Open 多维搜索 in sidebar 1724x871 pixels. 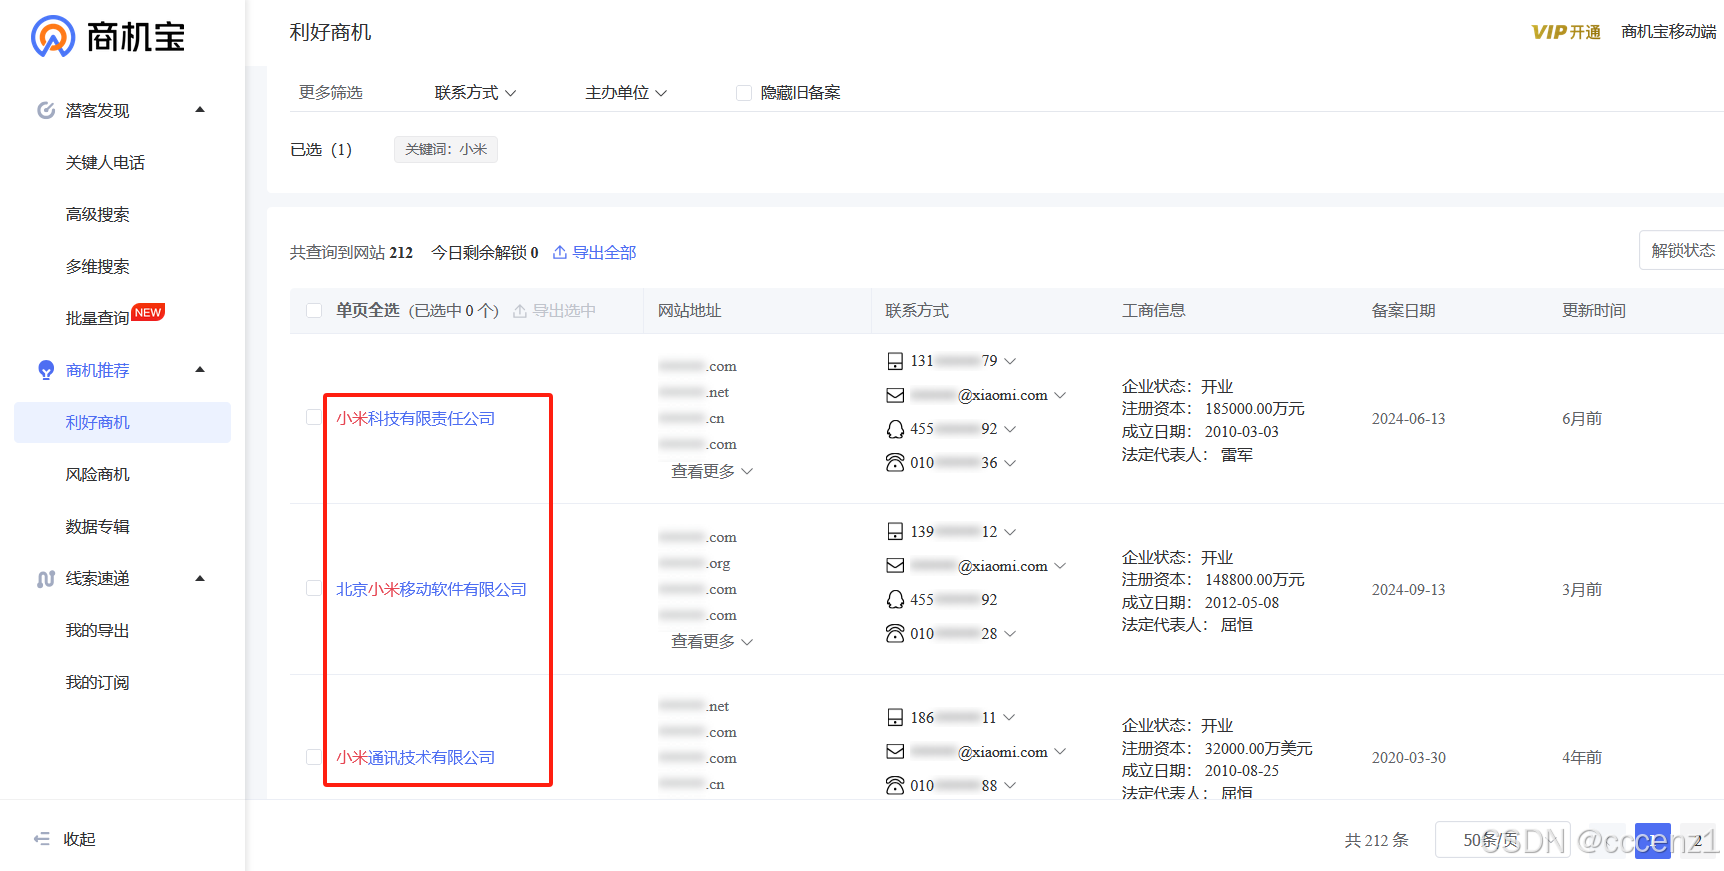point(97,266)
